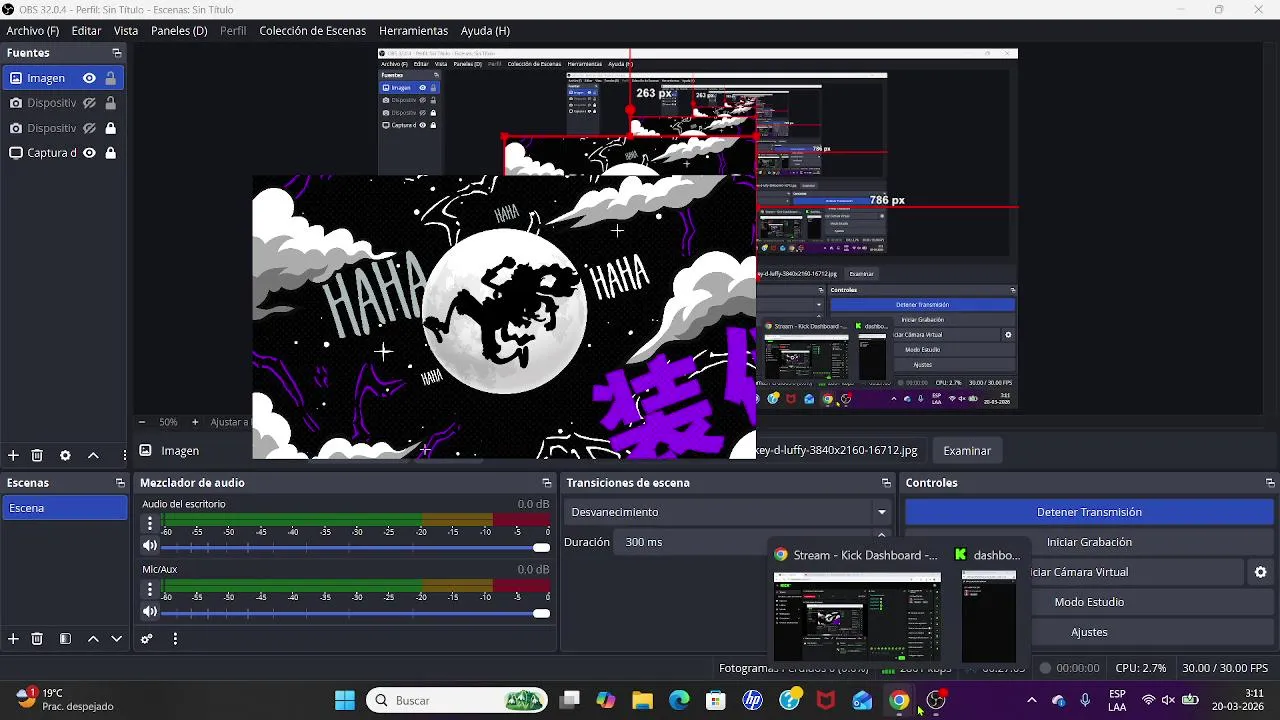The image size is (1280, 720).
Task: Move scene down in Escenas list
Action: tap(117, 638)
